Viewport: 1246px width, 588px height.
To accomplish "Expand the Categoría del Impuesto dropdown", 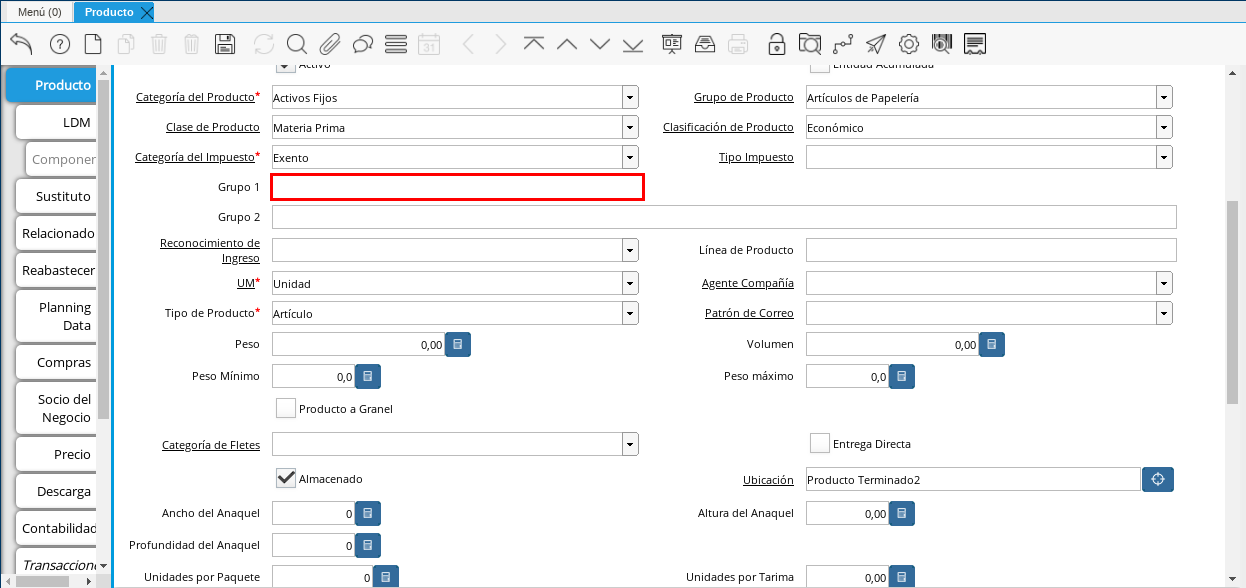I will [x=630, y=157].
